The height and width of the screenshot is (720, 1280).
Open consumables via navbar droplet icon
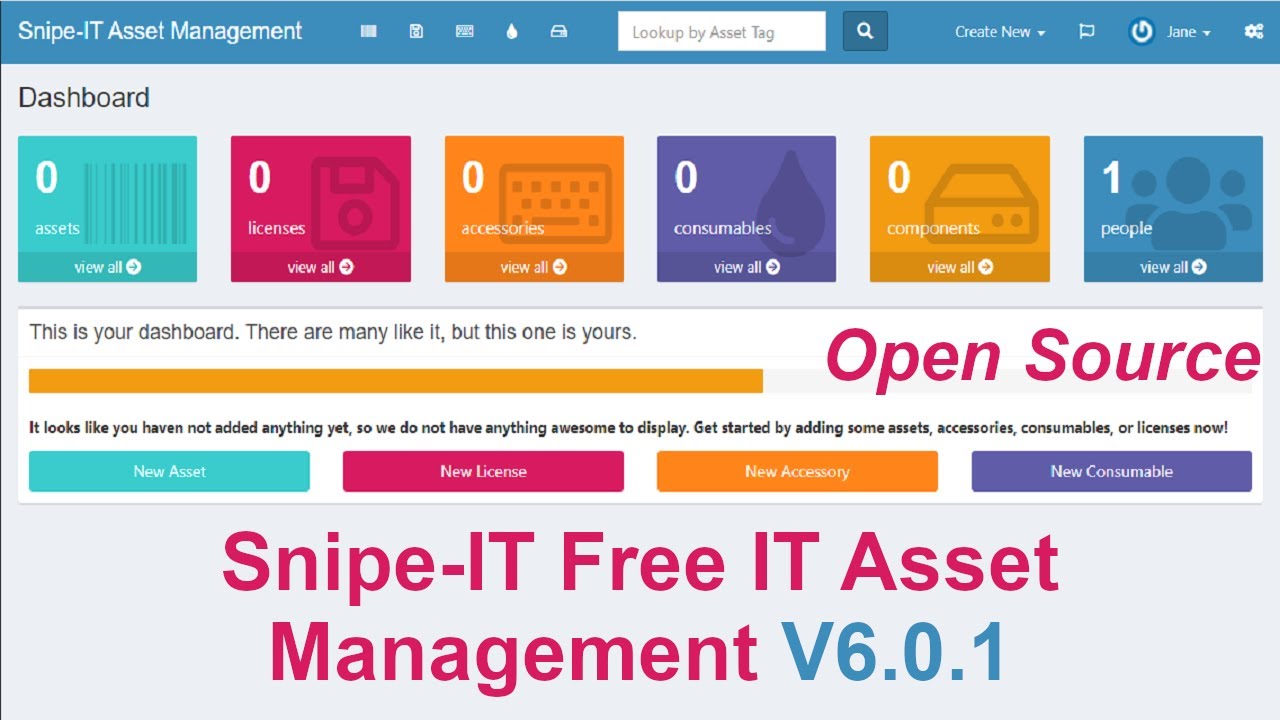512,32
